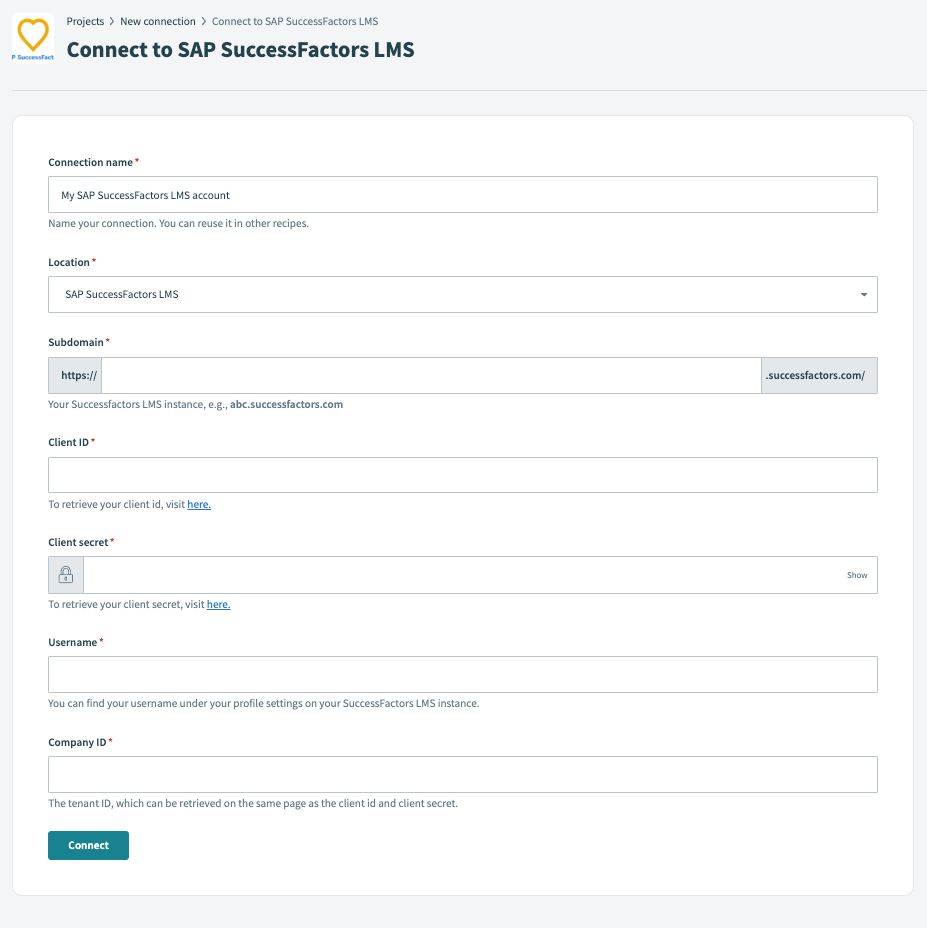
Task: Click the https:// prefix label
Action: pos(75,374)
